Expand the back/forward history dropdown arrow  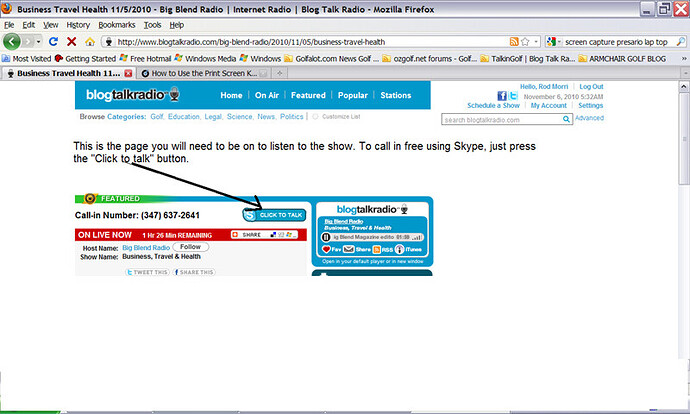[39, 42]
